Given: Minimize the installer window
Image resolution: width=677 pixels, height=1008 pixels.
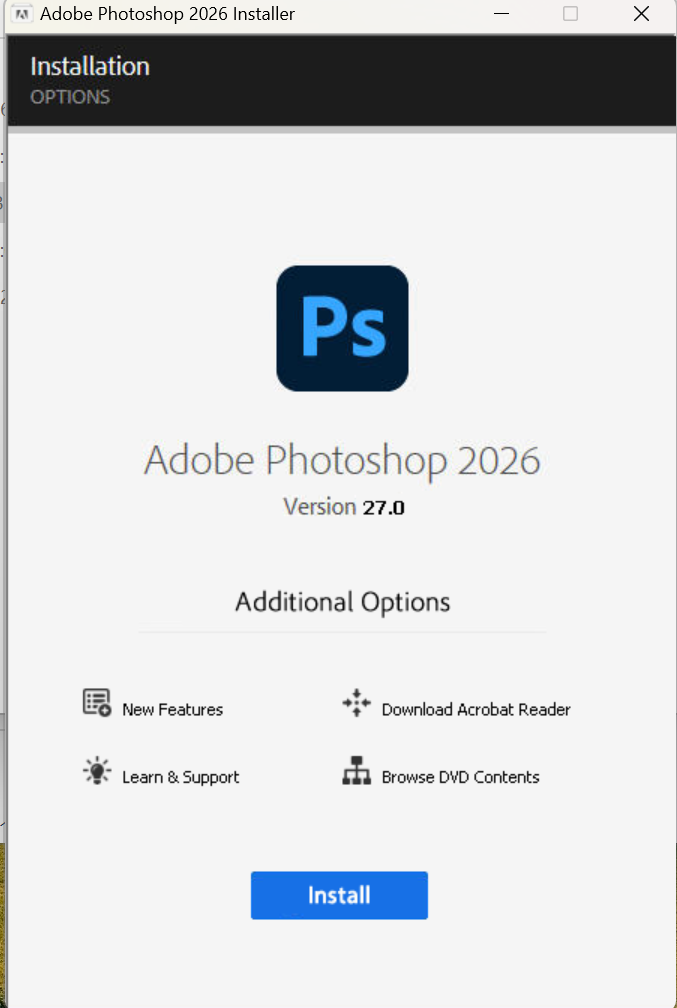Looking at the screenshot, I should coord(500,14).
